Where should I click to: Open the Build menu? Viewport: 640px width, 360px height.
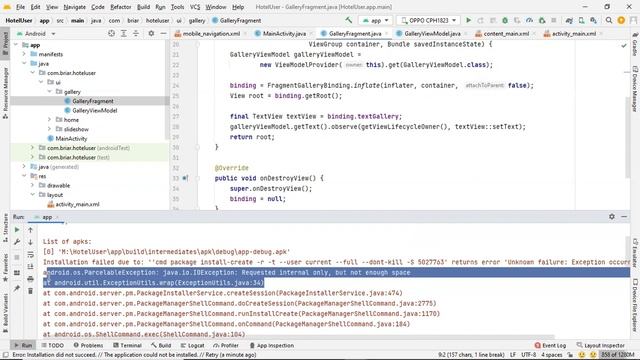[143, 7]
